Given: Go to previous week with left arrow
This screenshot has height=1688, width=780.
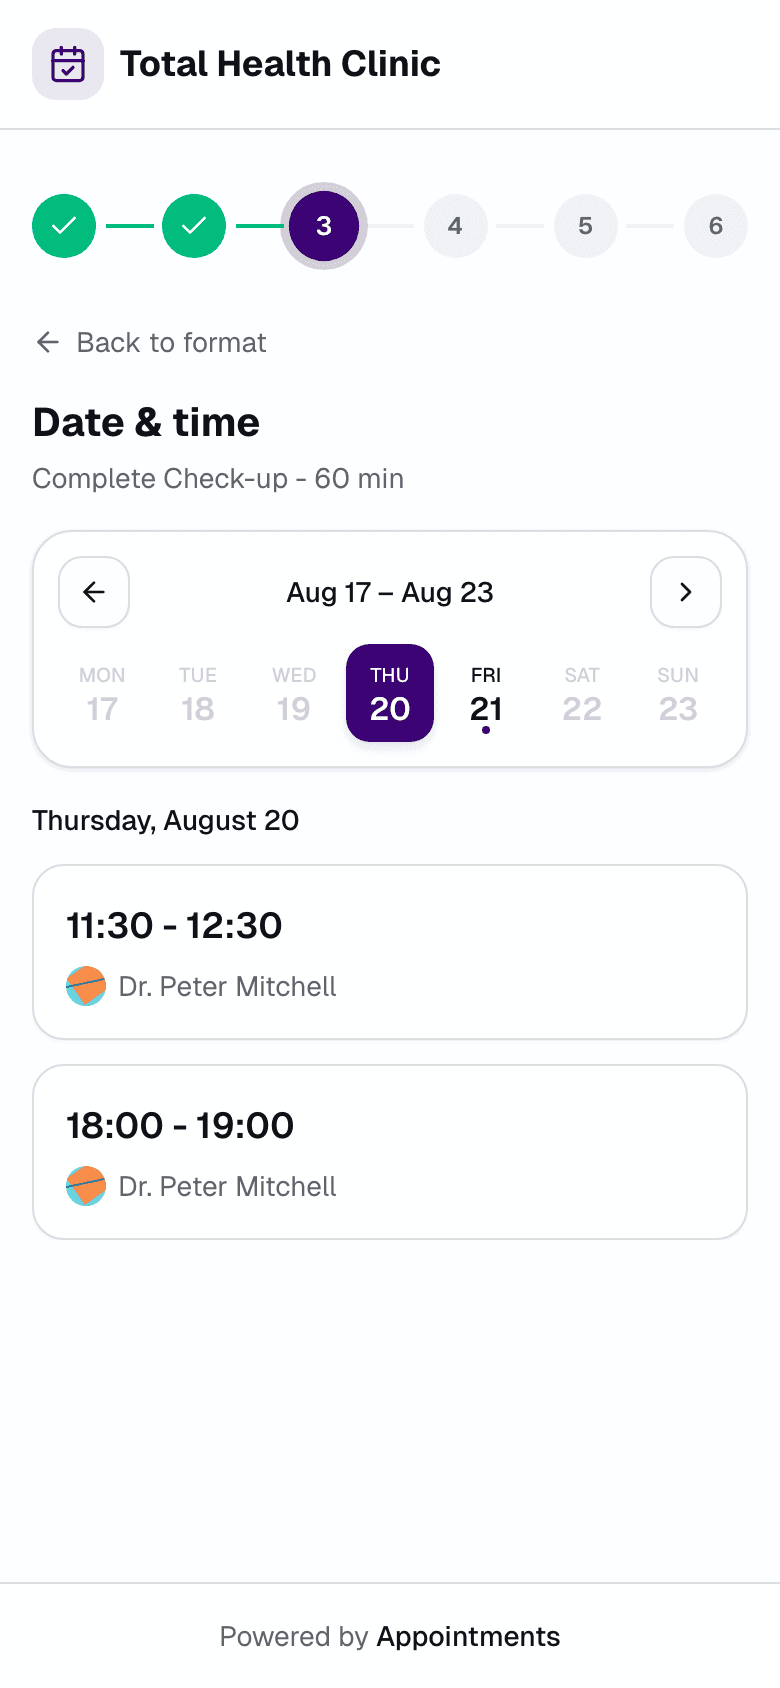Looking at the screenshot, I should click(94, 592).
